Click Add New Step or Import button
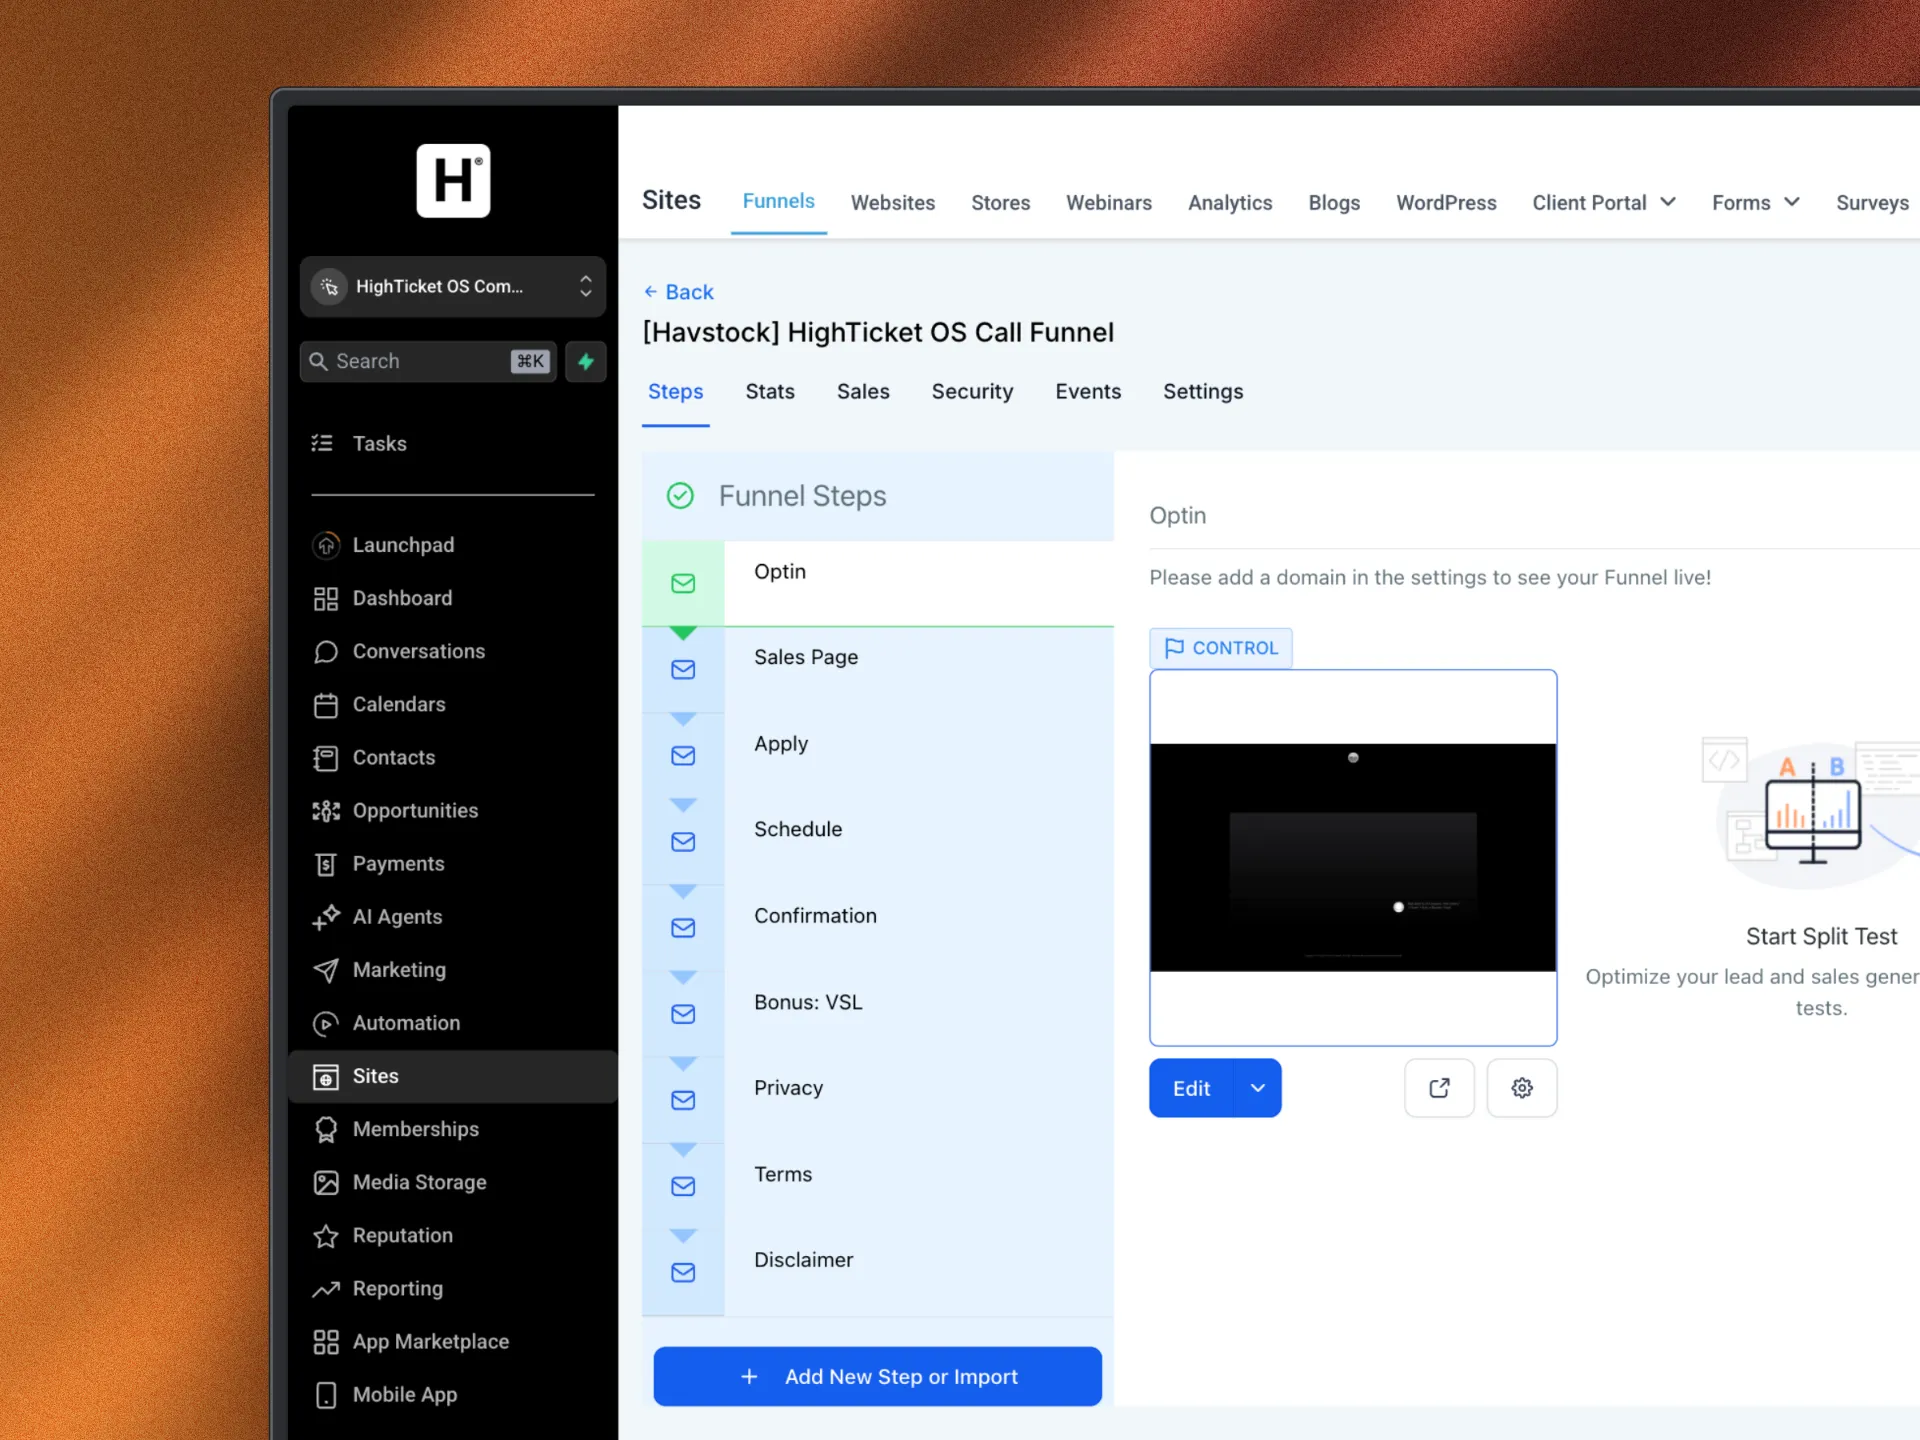Image resolution: width=1920 pixels, height=1440 pixels. pyautogui.click(x=877, y=1377)
